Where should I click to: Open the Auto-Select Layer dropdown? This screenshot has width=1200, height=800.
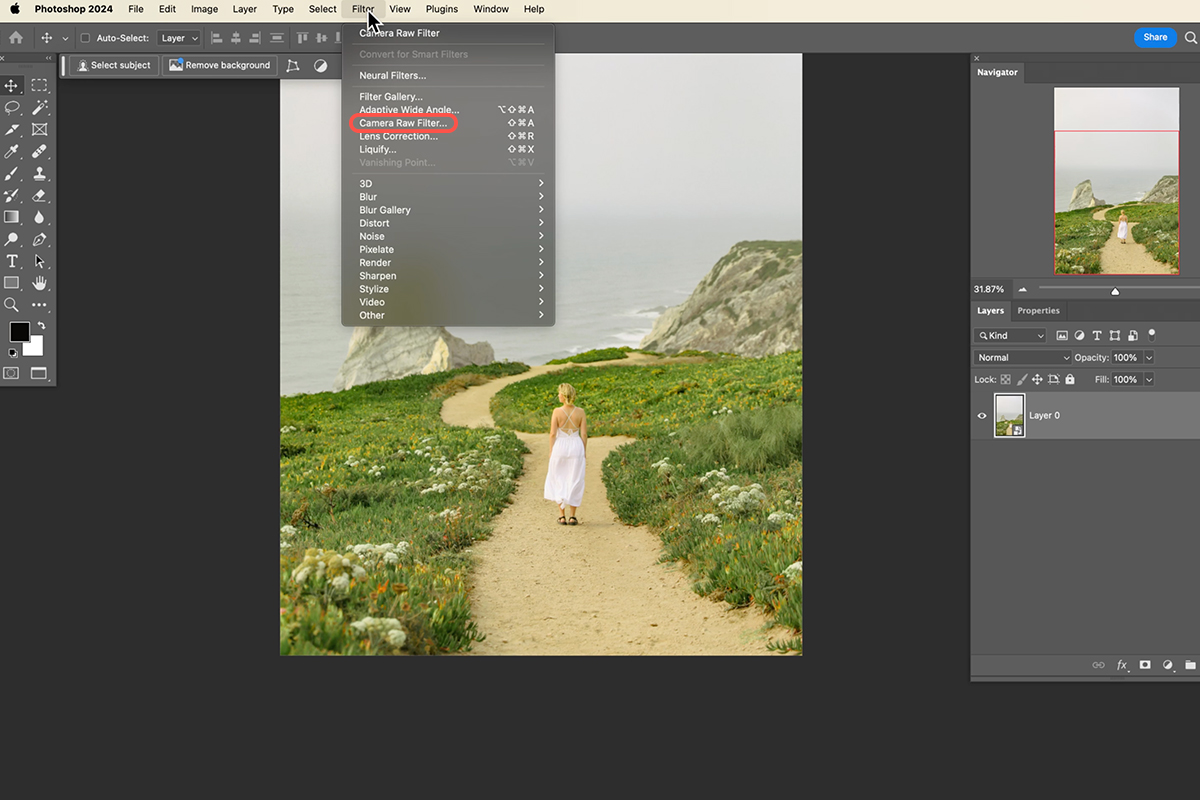coord(180,38)
